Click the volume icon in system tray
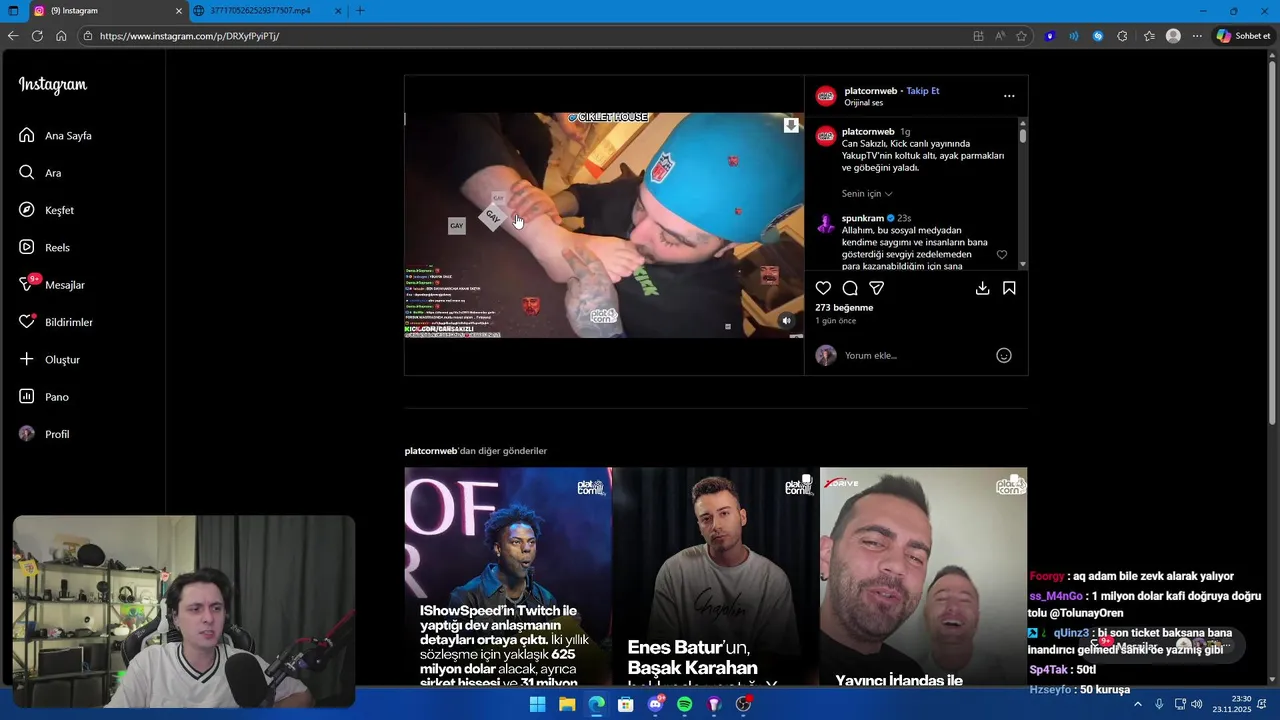 (1197, 704)
